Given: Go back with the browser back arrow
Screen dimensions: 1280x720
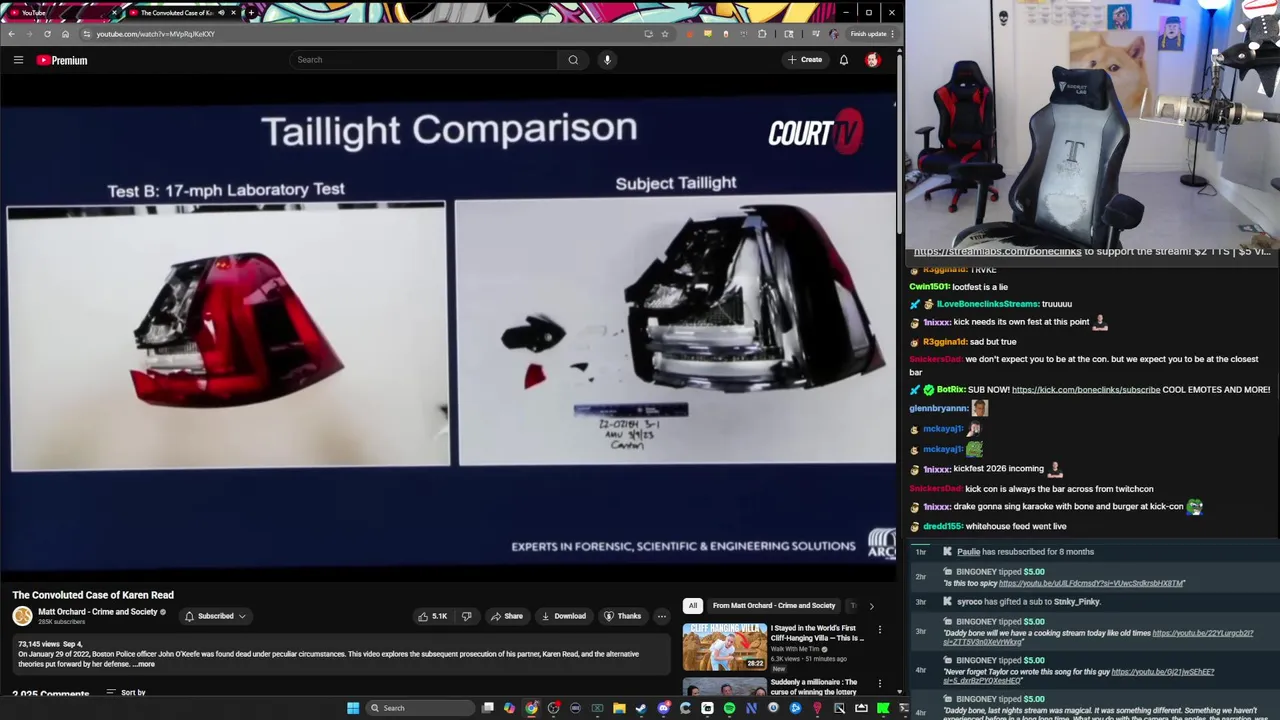Looking at the screenshot, I should (11, 34).
